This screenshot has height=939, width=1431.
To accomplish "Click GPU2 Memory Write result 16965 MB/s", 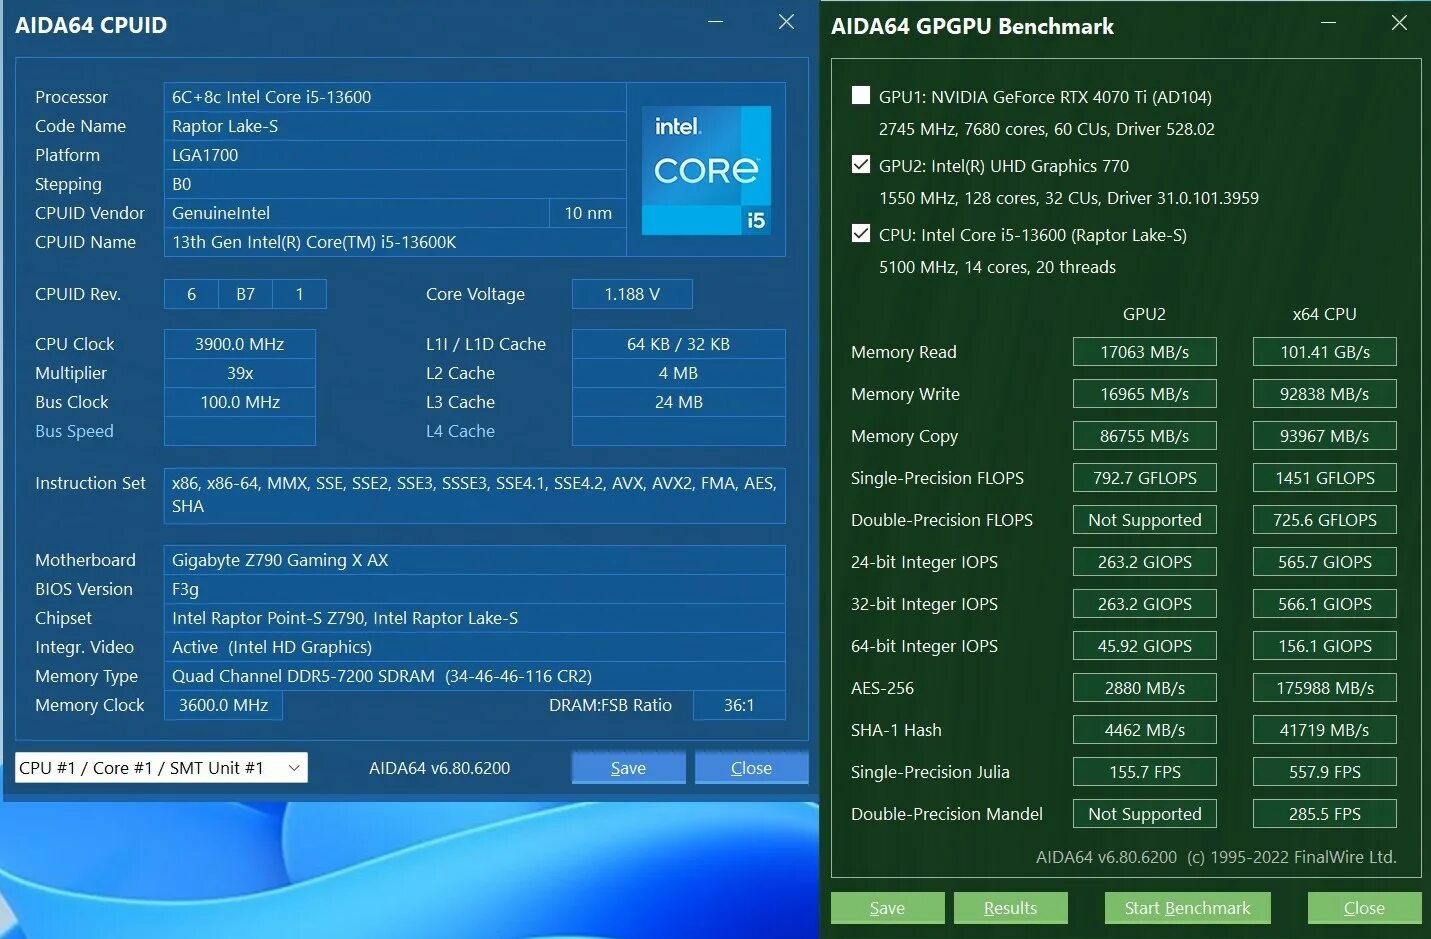I will (x=1144, y=394).
